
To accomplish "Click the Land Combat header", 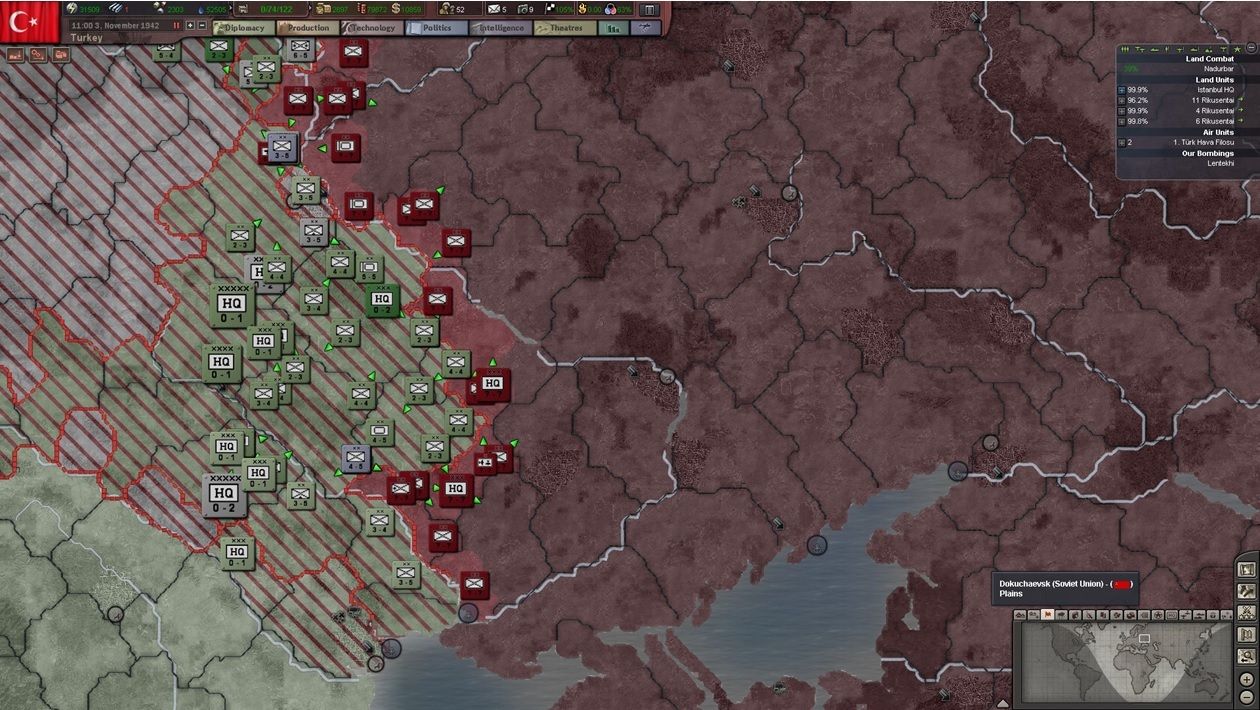I will click(x=1210, y=58).
